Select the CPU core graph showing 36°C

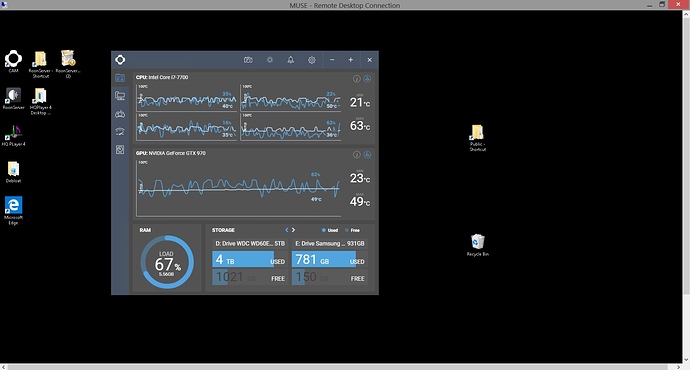290,127
